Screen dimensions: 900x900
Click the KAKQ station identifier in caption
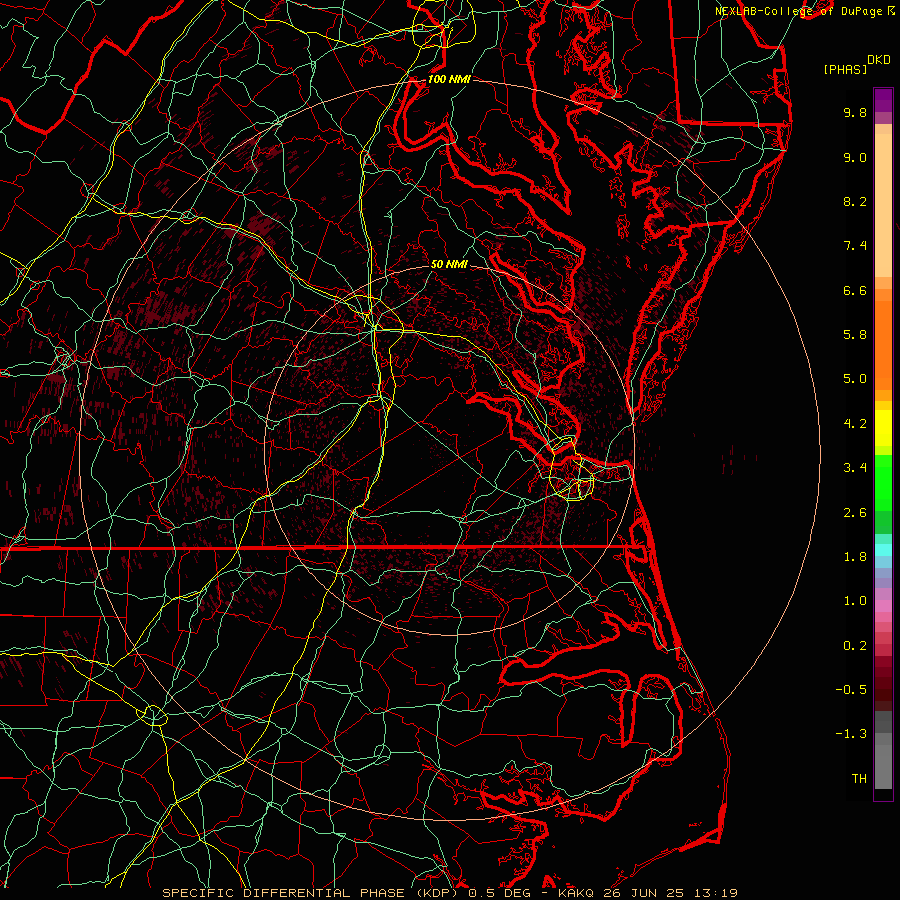576,893
